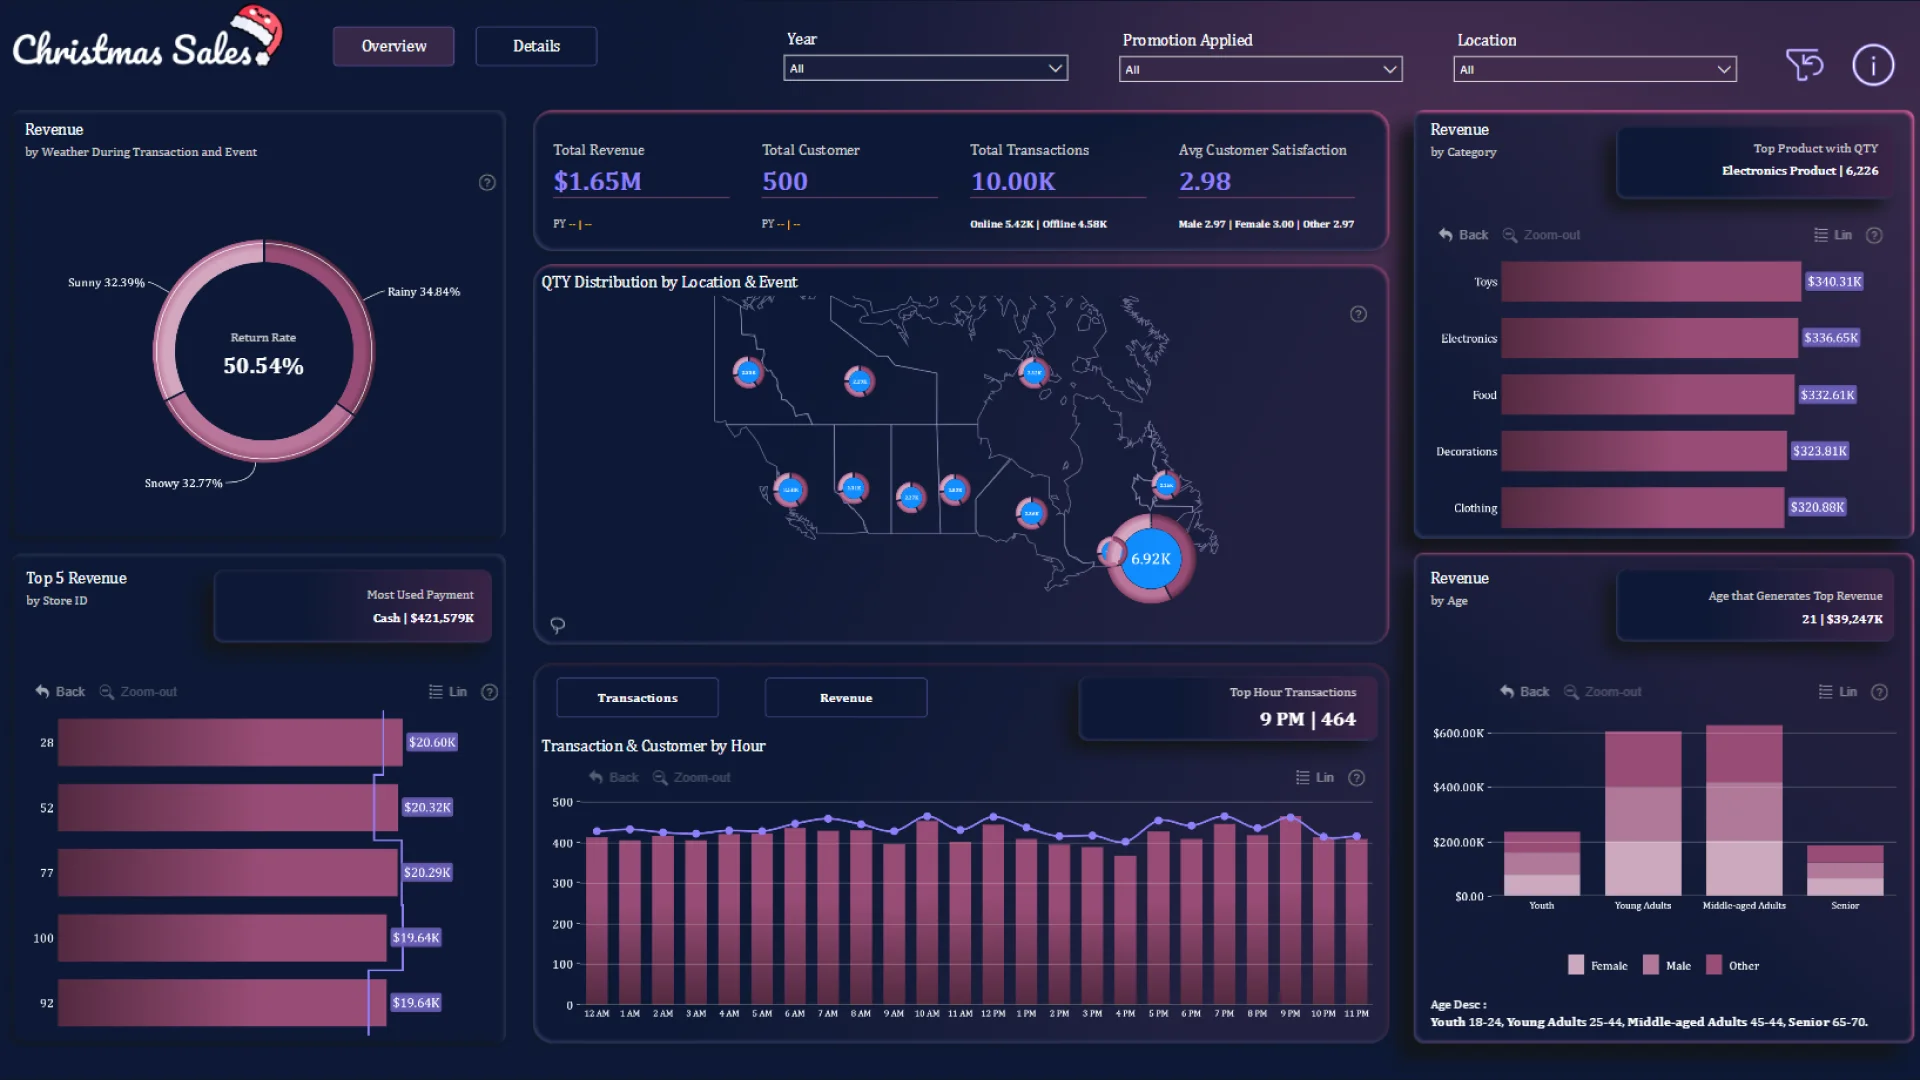1920x1080 pixels.
Task: Click the Toys revenue bar
Action: 1651,281
